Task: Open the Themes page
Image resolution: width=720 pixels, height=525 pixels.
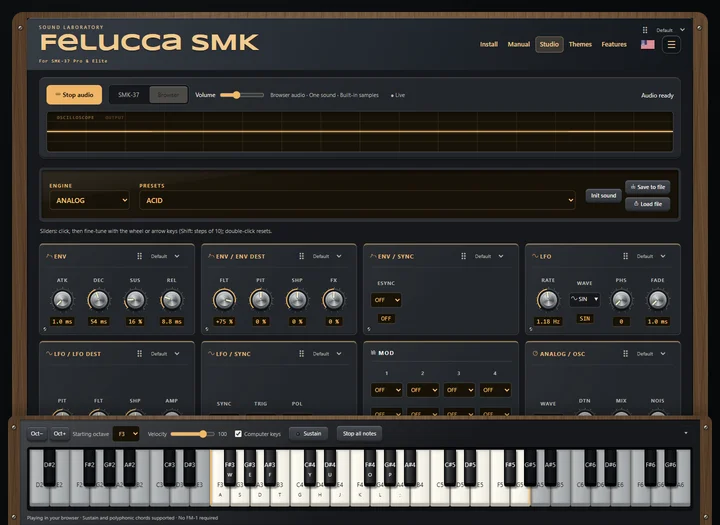Action: (x=580, y=45)
